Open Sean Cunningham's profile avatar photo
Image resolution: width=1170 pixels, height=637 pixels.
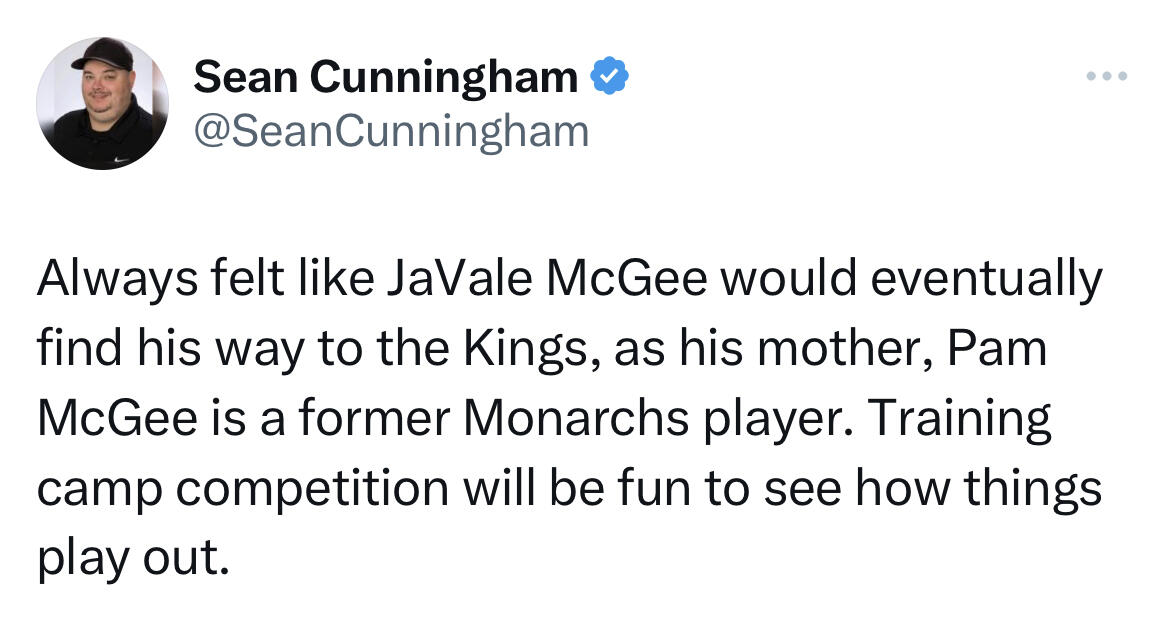tap(102, 103)
